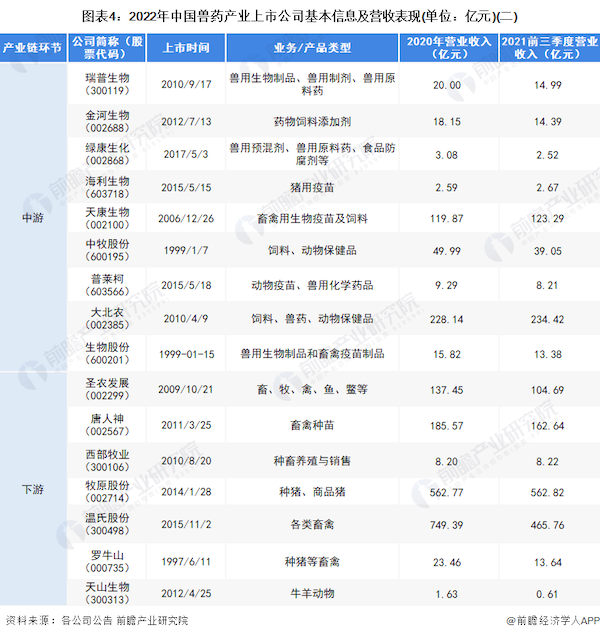Click 2020 revenue value 749.39
The image size is (600, 637).
446,525
